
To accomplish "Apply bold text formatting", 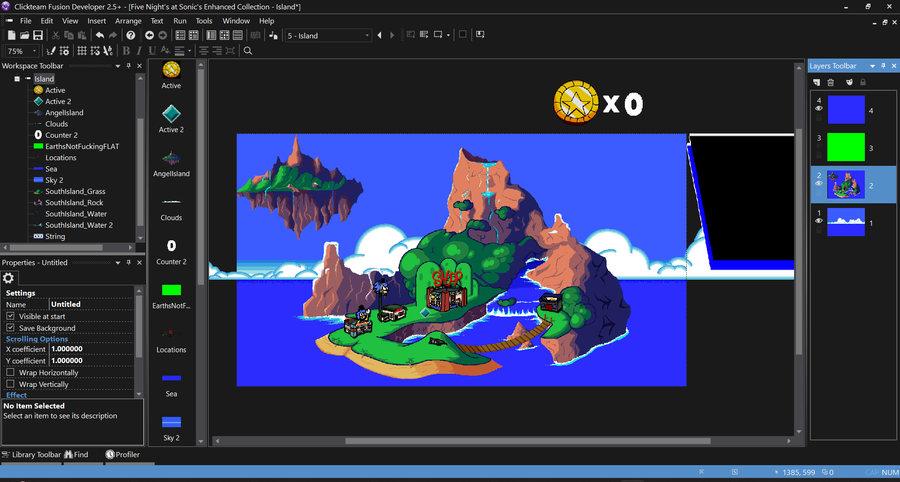I will (126, 50).
